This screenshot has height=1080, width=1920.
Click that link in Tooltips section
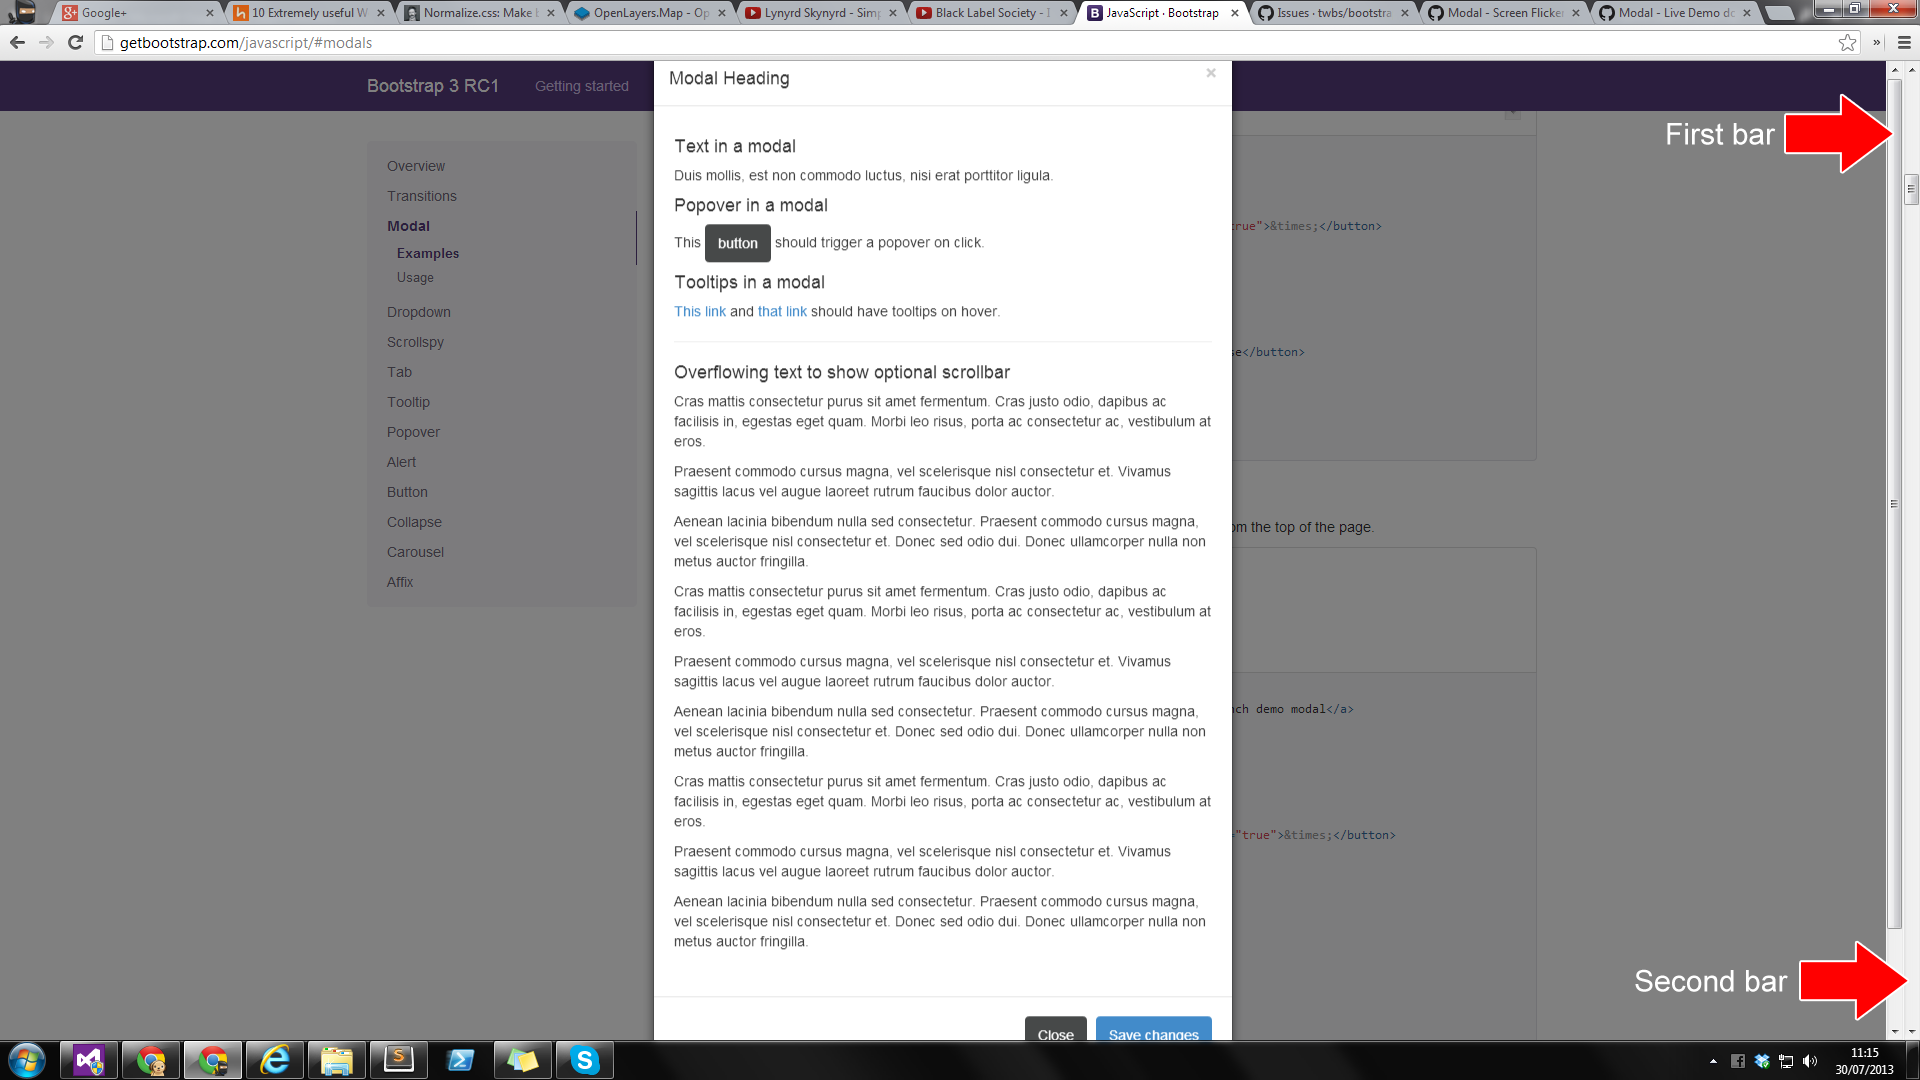tap(781, 310)
